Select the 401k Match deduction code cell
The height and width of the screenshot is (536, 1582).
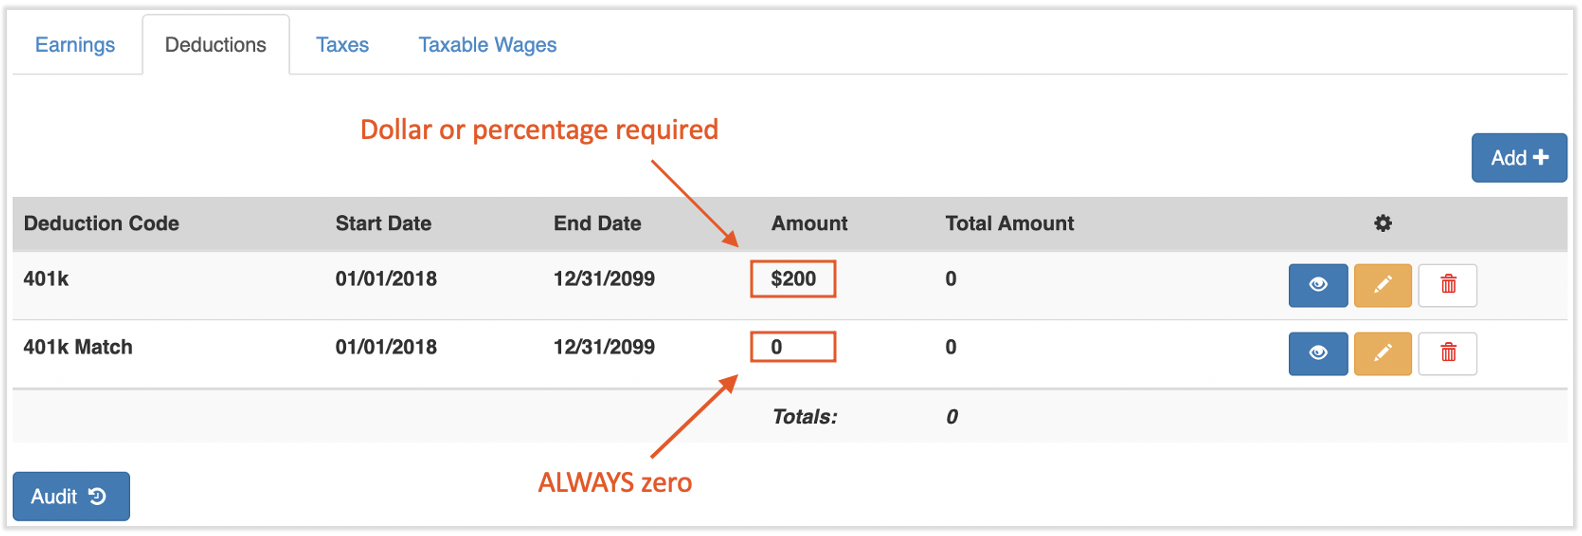coord(78,347)
